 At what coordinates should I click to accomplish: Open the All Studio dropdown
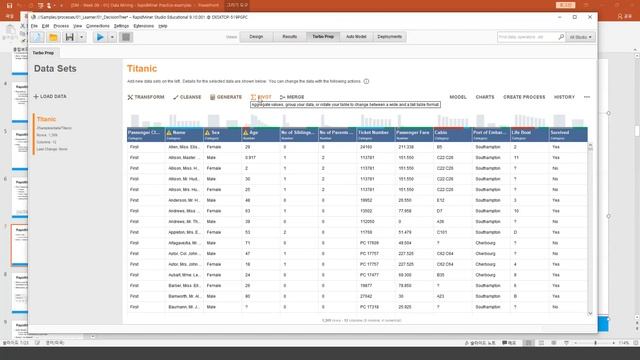(580, 37)
